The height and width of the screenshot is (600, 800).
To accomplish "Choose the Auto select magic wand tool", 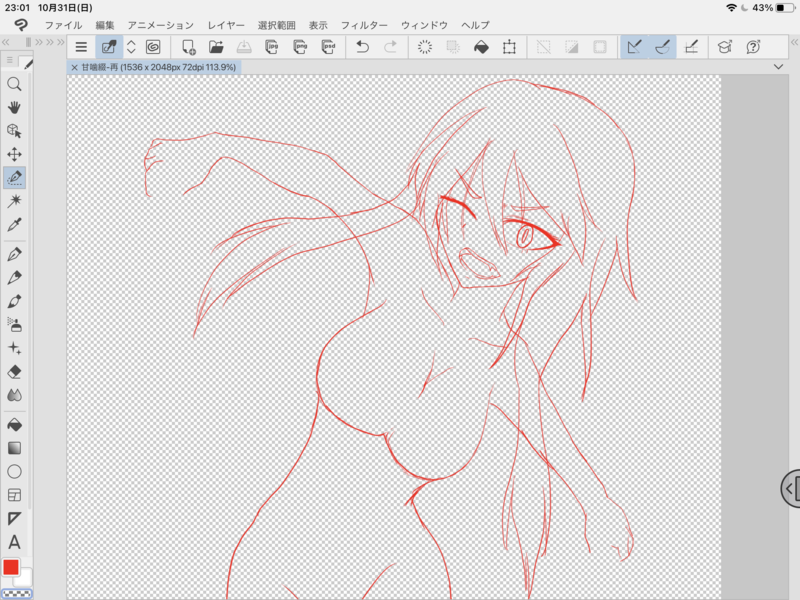I will (x=14, y=202).
